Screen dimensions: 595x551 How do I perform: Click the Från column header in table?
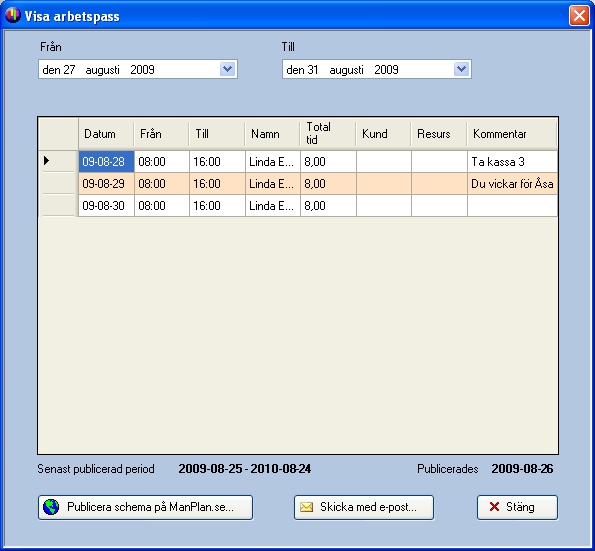pyautogui.click(x=162, y=134)
